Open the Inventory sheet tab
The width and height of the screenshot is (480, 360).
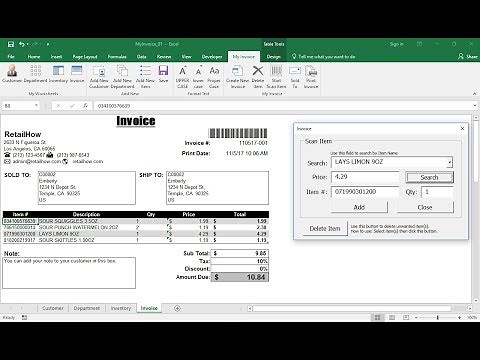[121, 308]
